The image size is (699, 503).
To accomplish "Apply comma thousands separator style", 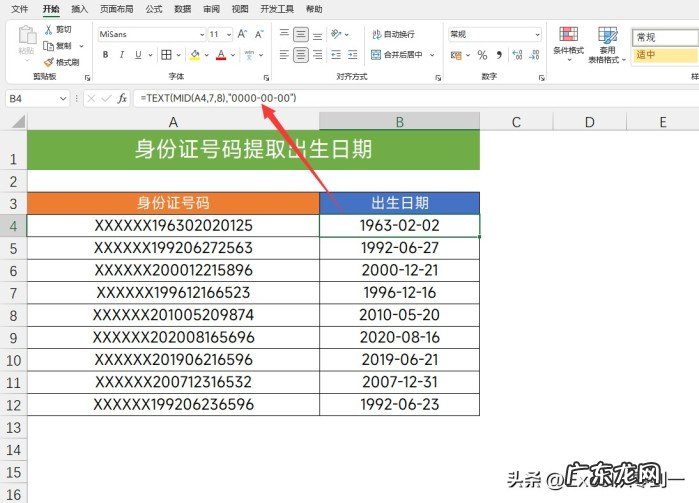I will click(499, 55).
